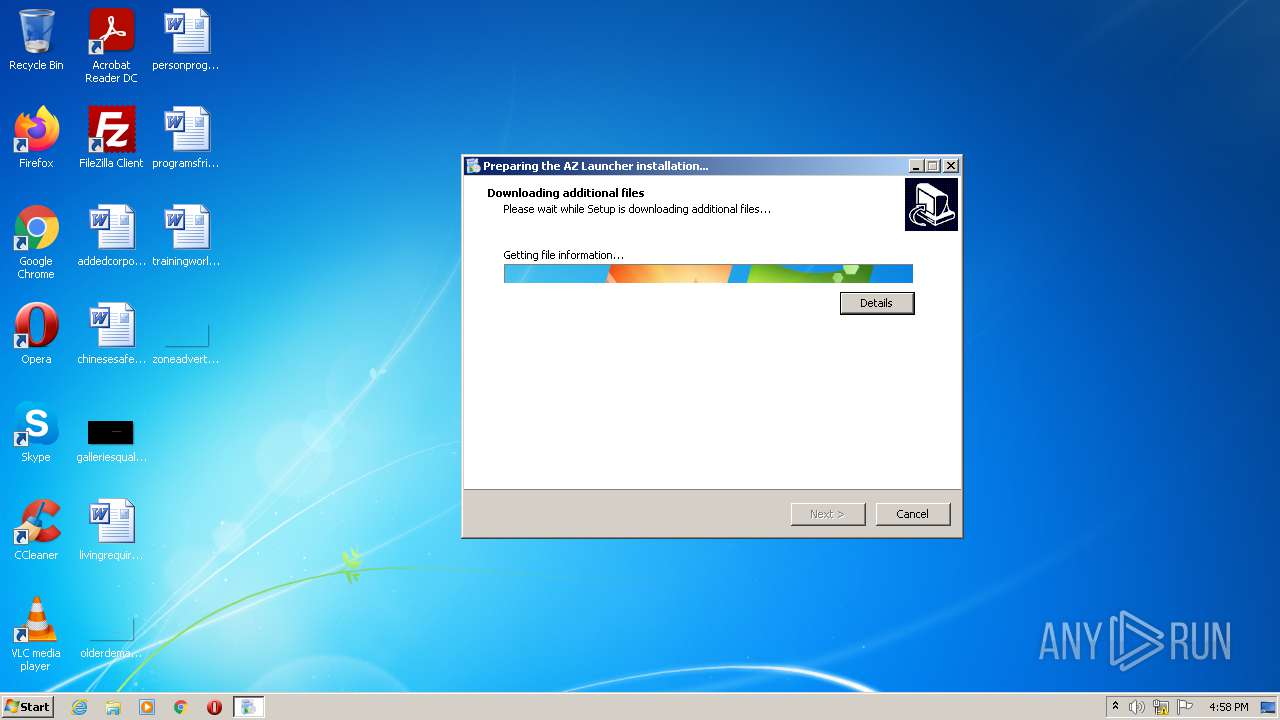Open VLC media player shortcut

(x=36, y=634)
